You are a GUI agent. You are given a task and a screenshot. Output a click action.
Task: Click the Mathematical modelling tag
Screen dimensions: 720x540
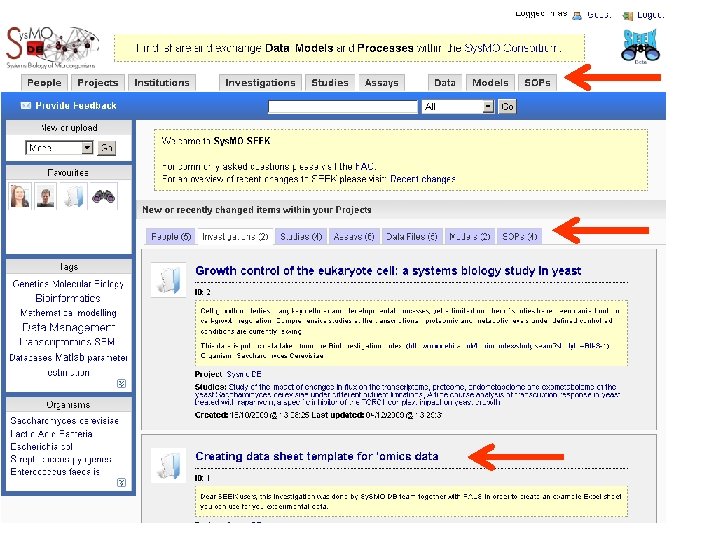coord(68,313)
